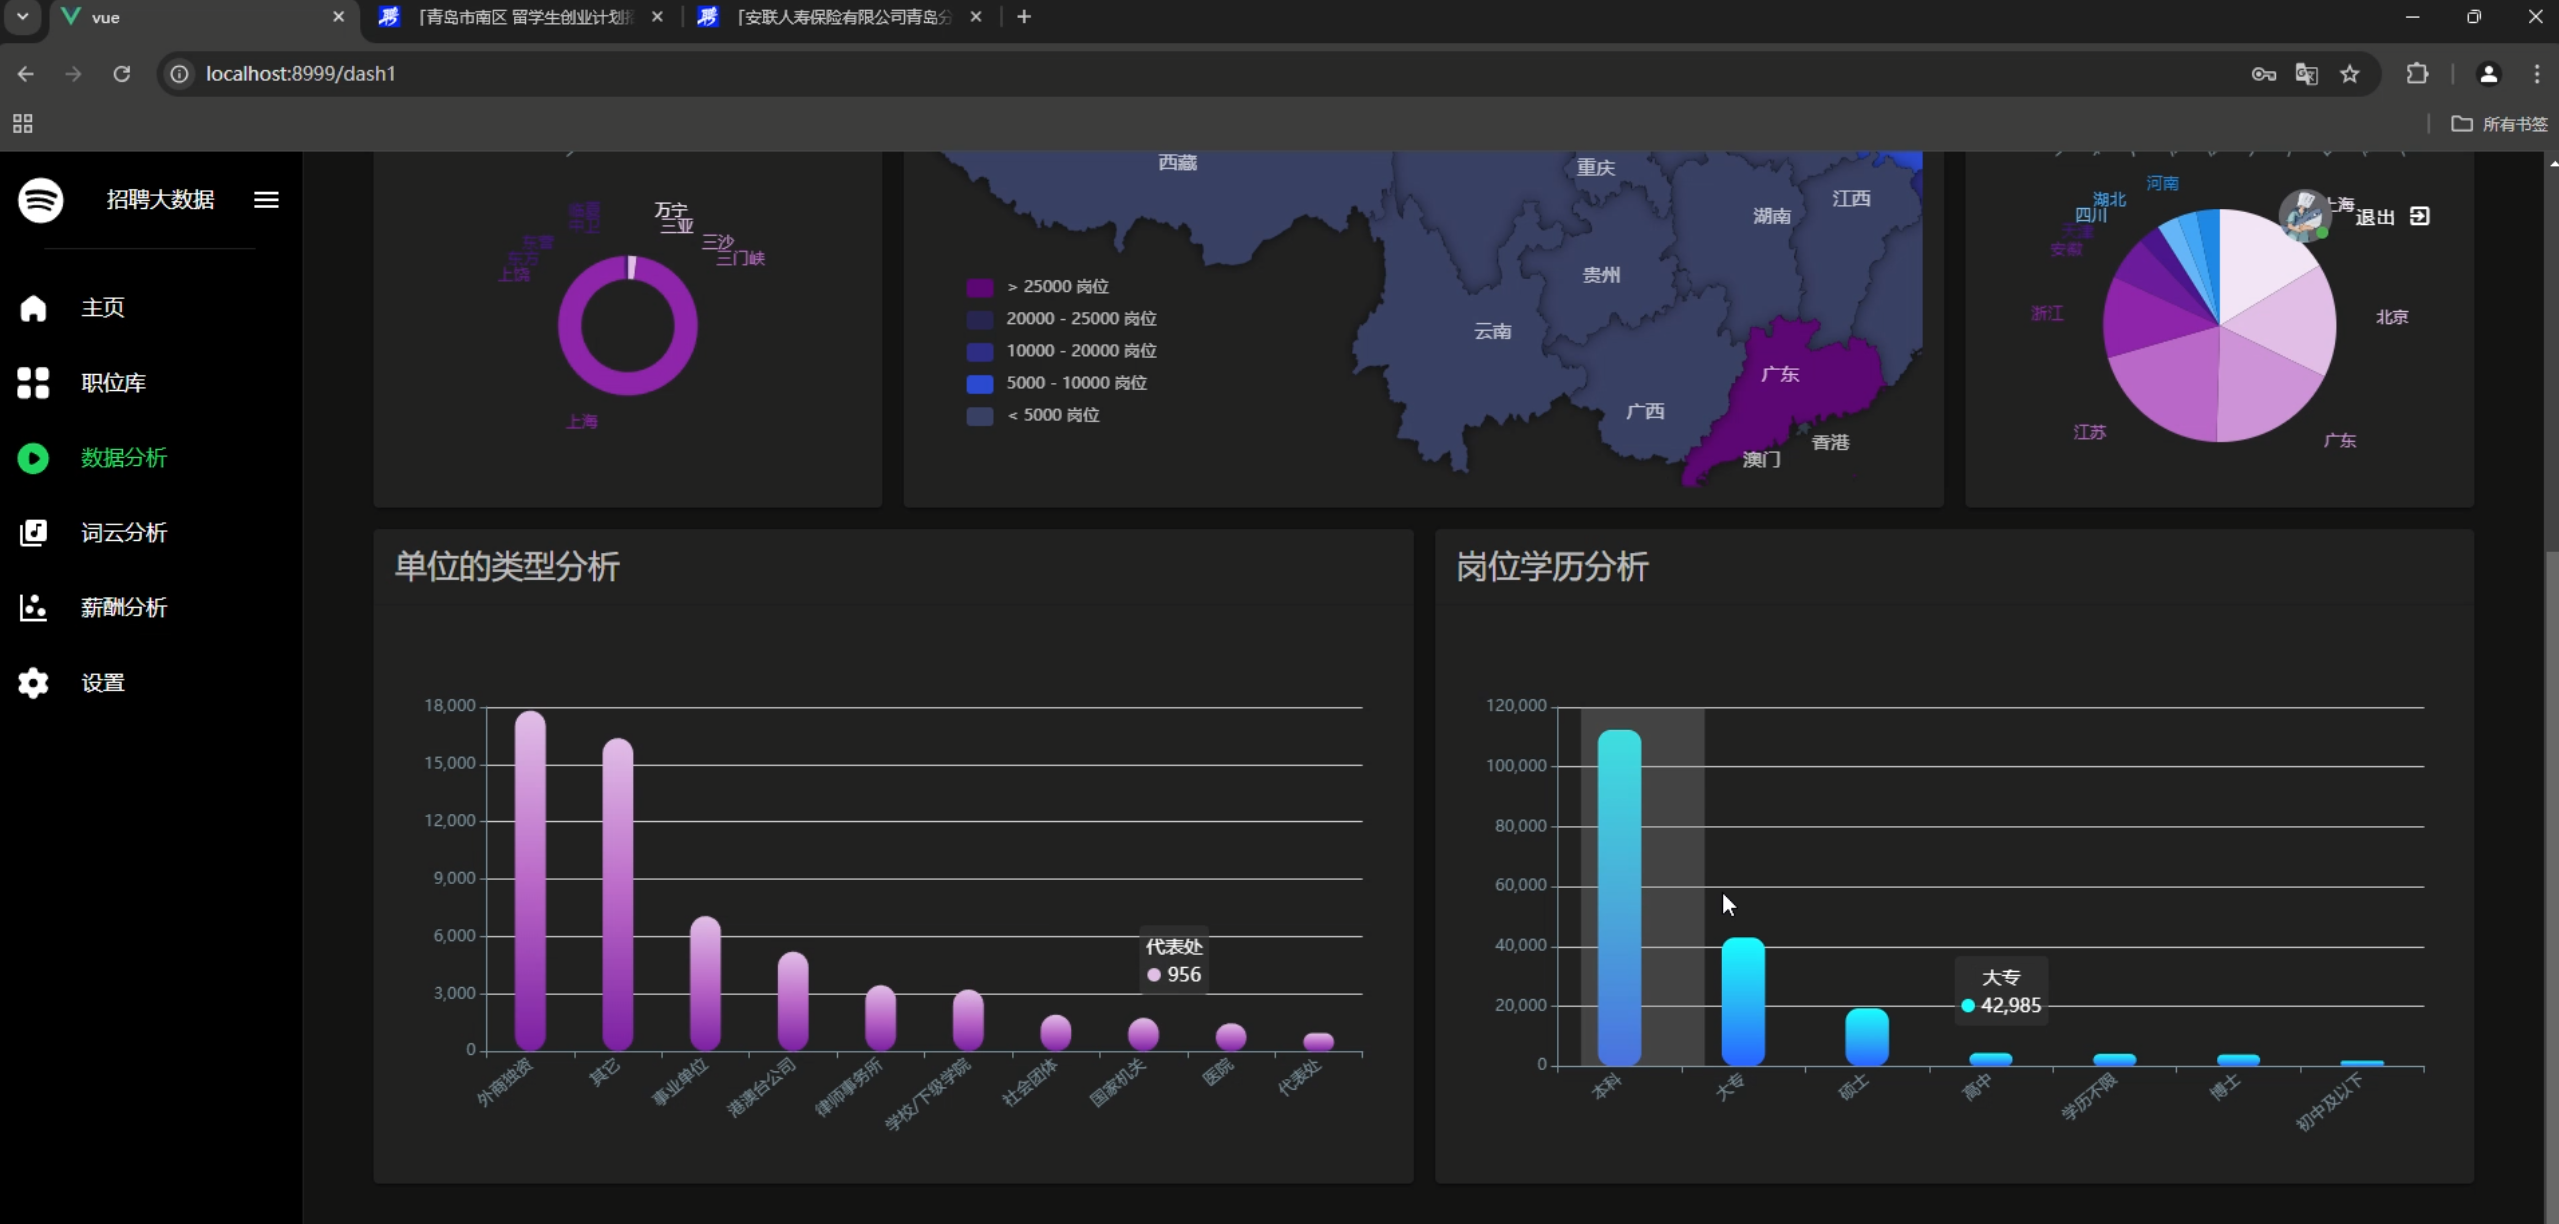Open the 薪酬分析 salary analysis page

[124, 608]
